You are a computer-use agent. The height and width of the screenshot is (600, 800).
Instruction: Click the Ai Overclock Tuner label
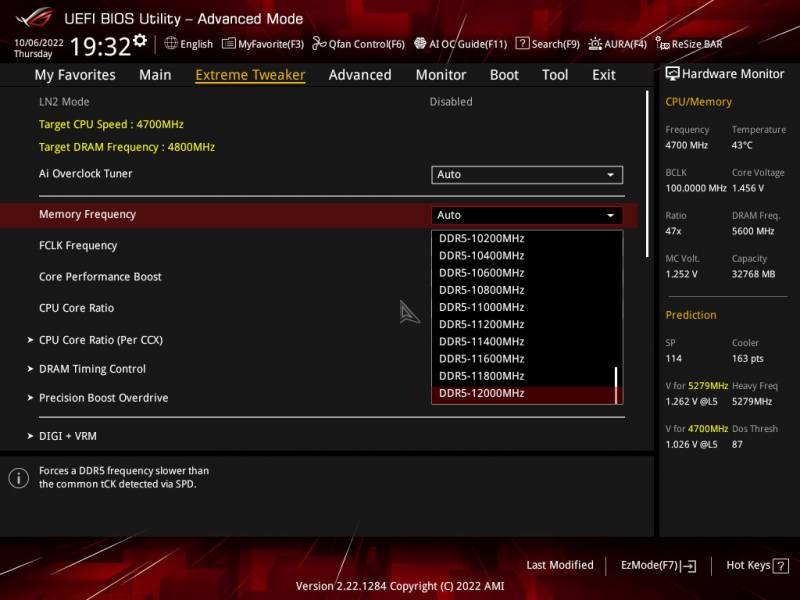tap(86, 173)
